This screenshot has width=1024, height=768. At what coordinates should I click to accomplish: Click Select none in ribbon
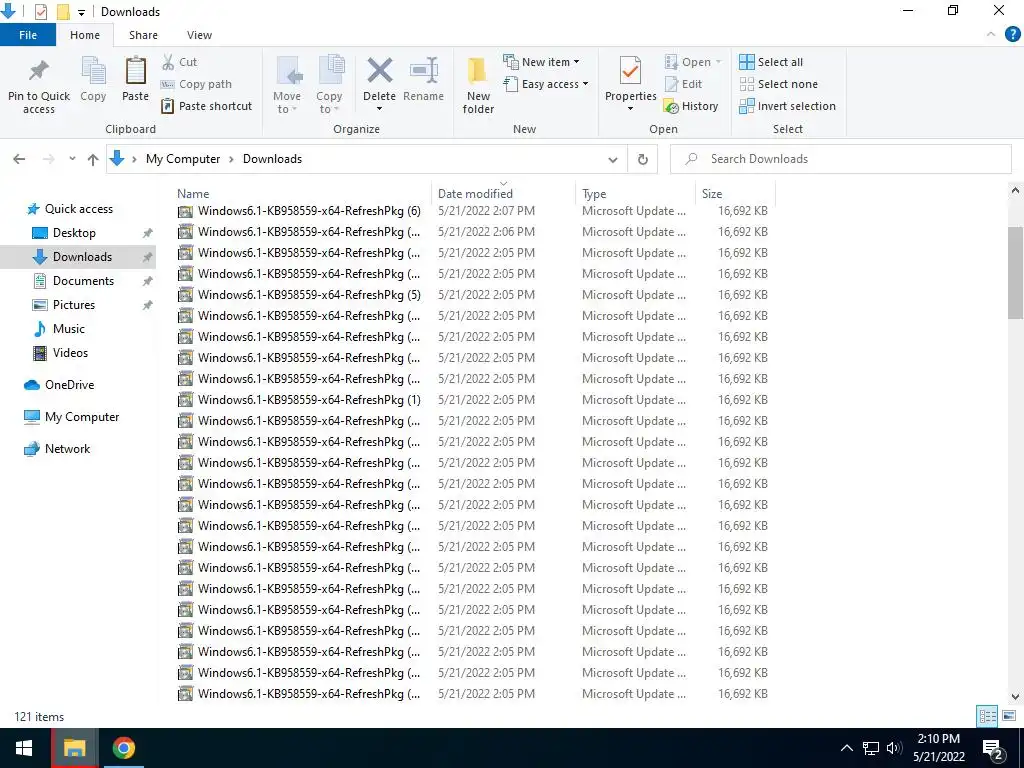pyautogui.click(x=778, y=84)
